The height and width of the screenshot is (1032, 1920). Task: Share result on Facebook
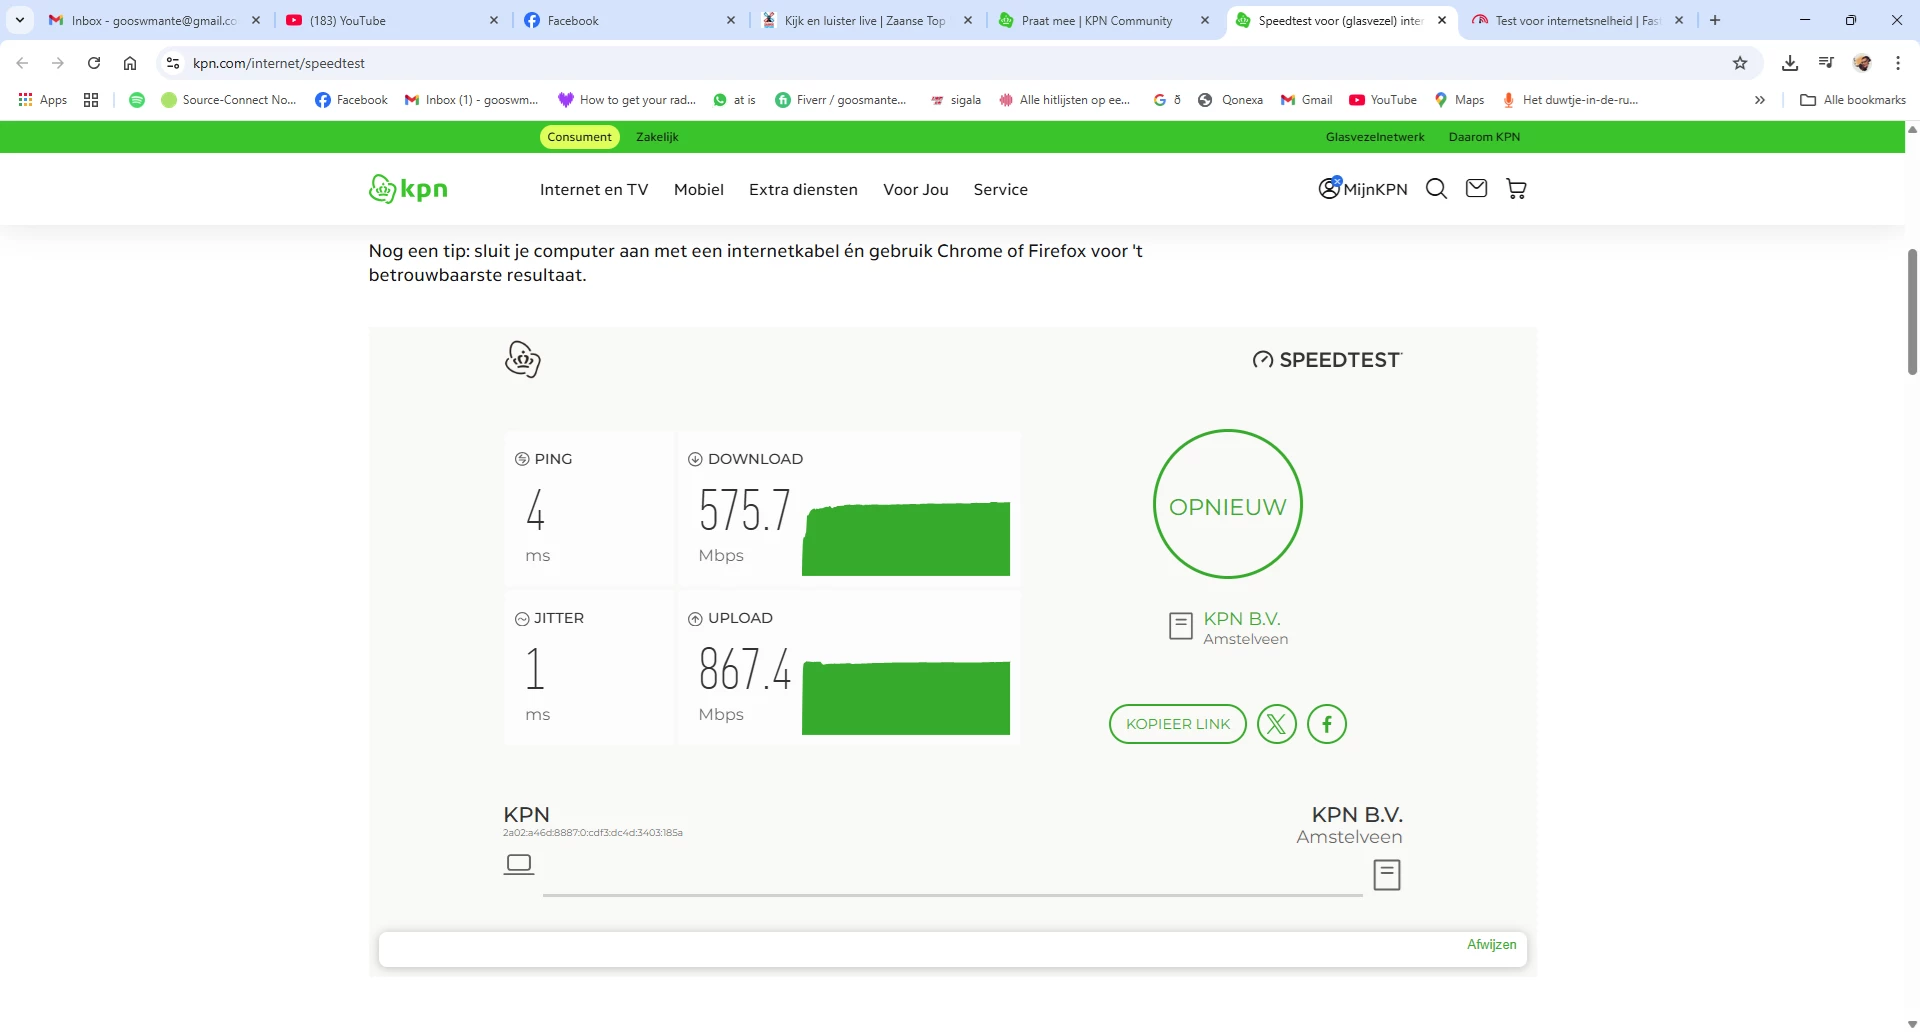1327,724
